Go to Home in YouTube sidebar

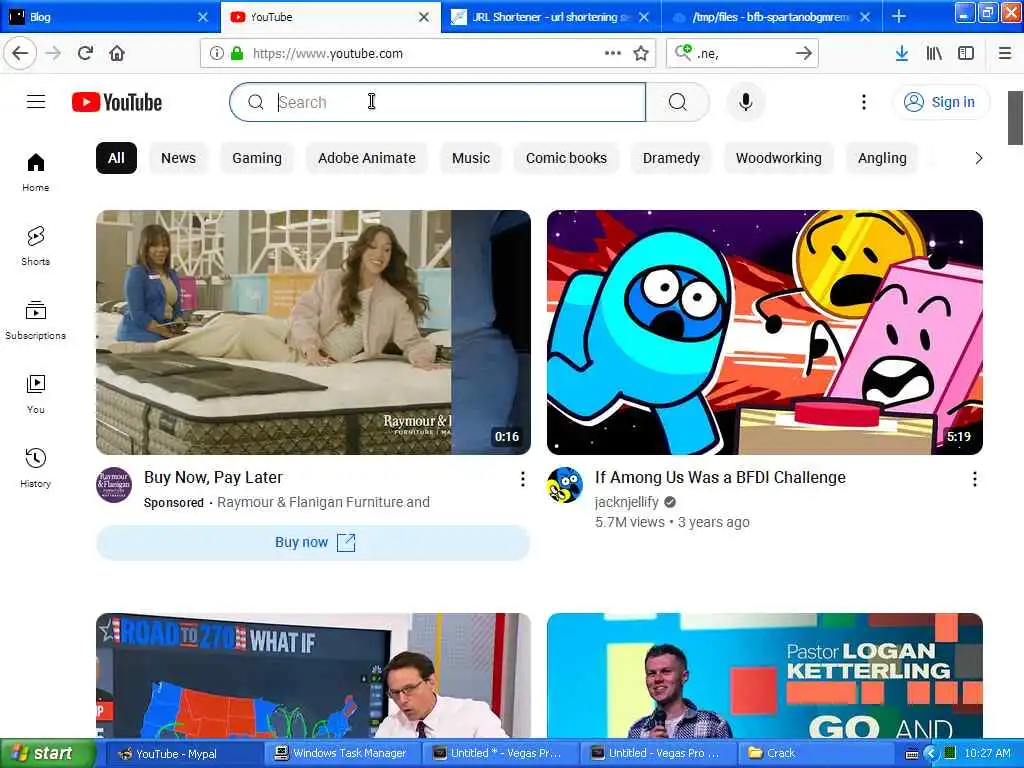pos(36,172)
